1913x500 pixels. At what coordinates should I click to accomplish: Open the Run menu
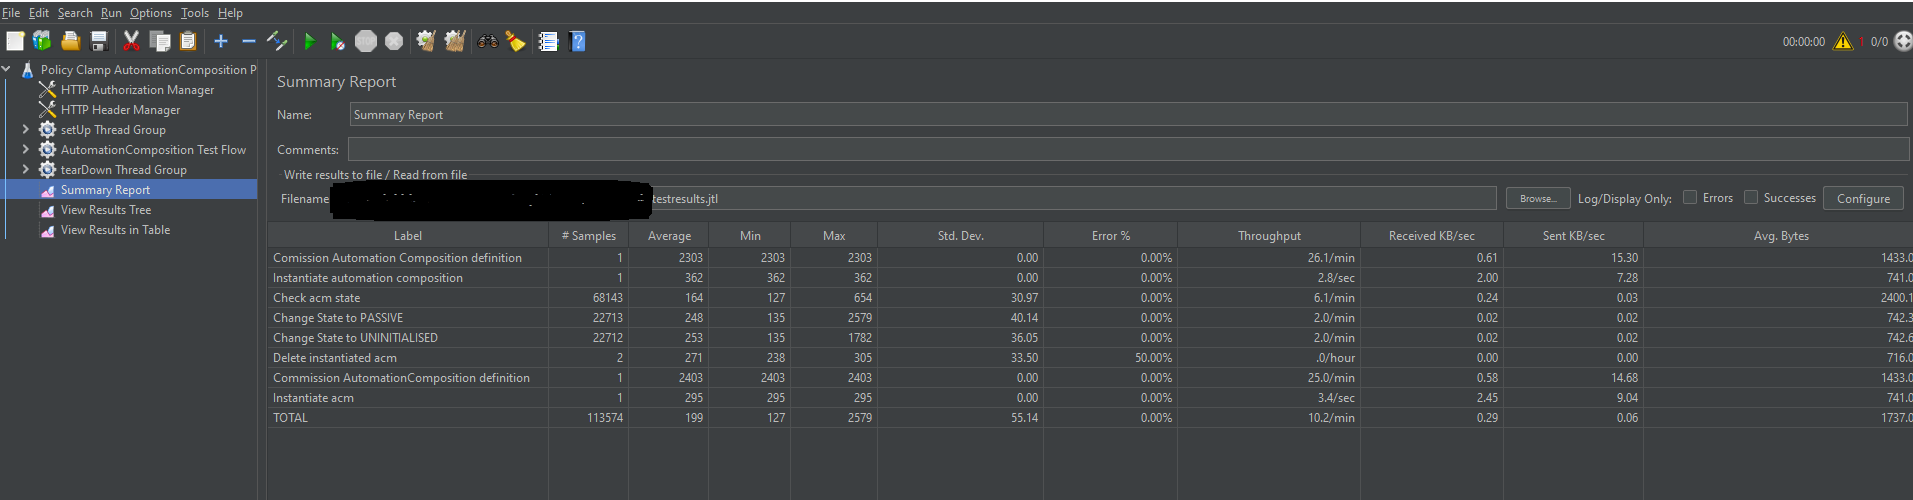pyautogui.click(x=111, y=13)
